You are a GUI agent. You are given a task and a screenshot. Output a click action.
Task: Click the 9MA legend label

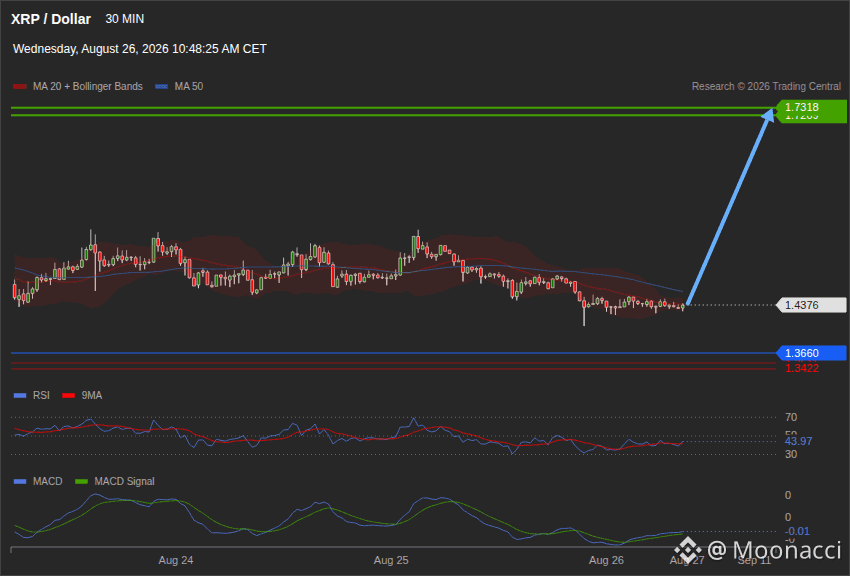92,396
